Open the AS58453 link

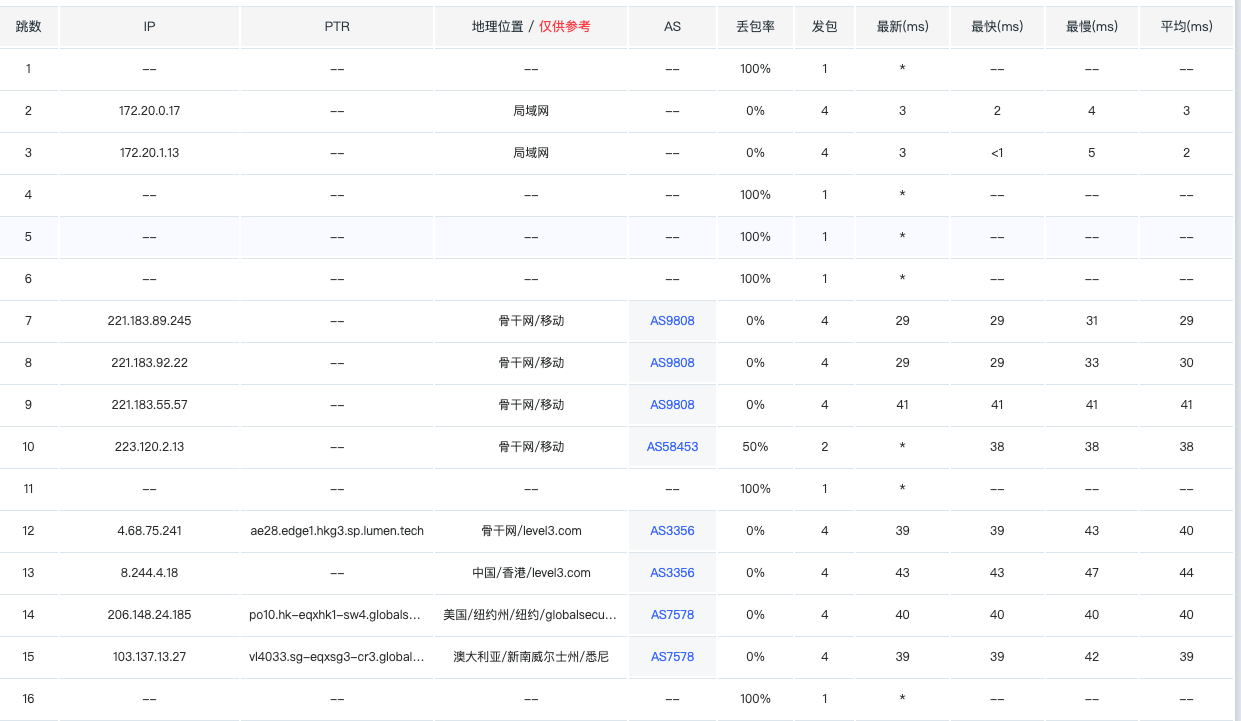672,447
